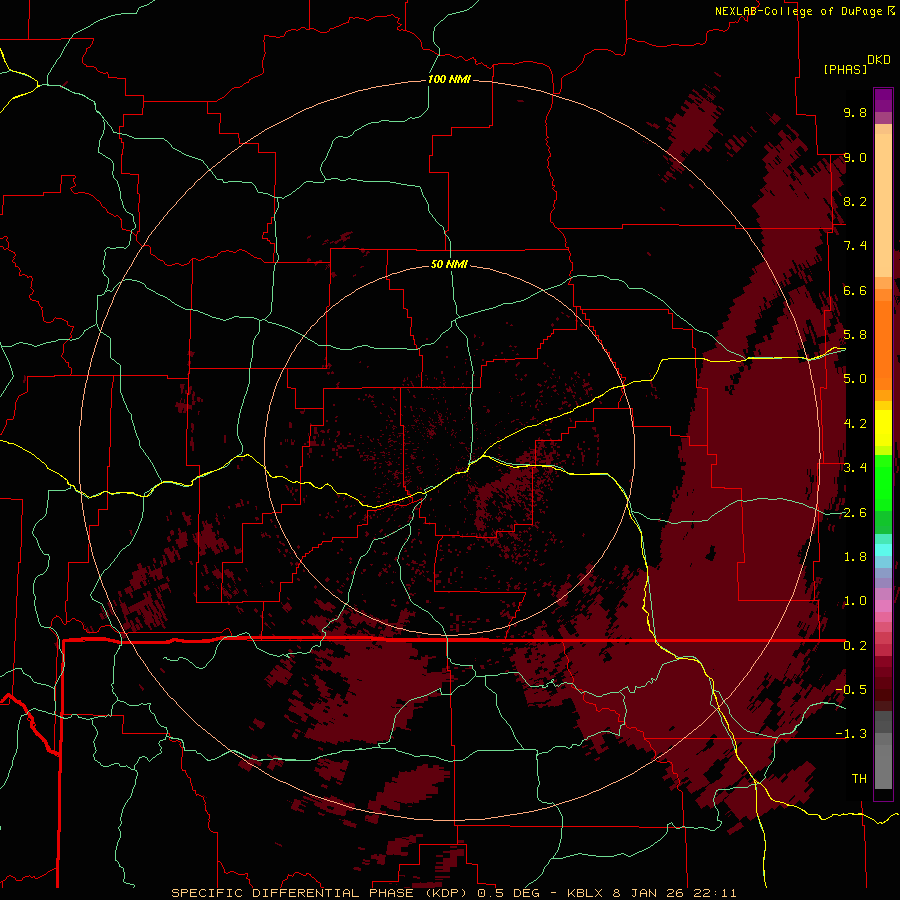
Task: Select the 7.4 value on the legend
Action: [x=855, y=246]
